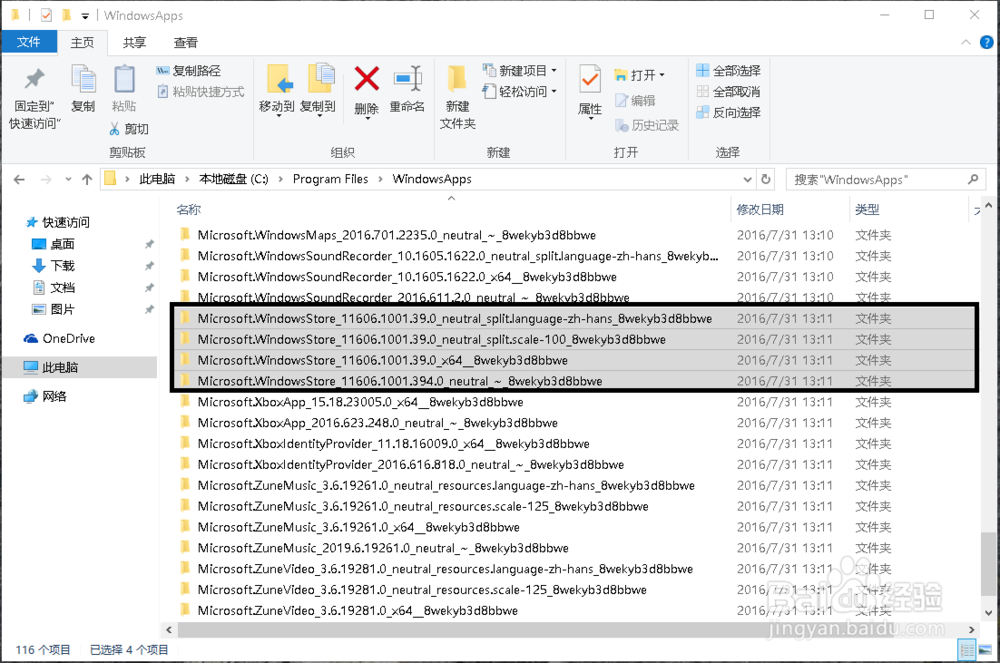The height and width of the screenshot is (663, 1000).
Task: Click Move to (移动到) icon
Action: [x=279, y=80]
